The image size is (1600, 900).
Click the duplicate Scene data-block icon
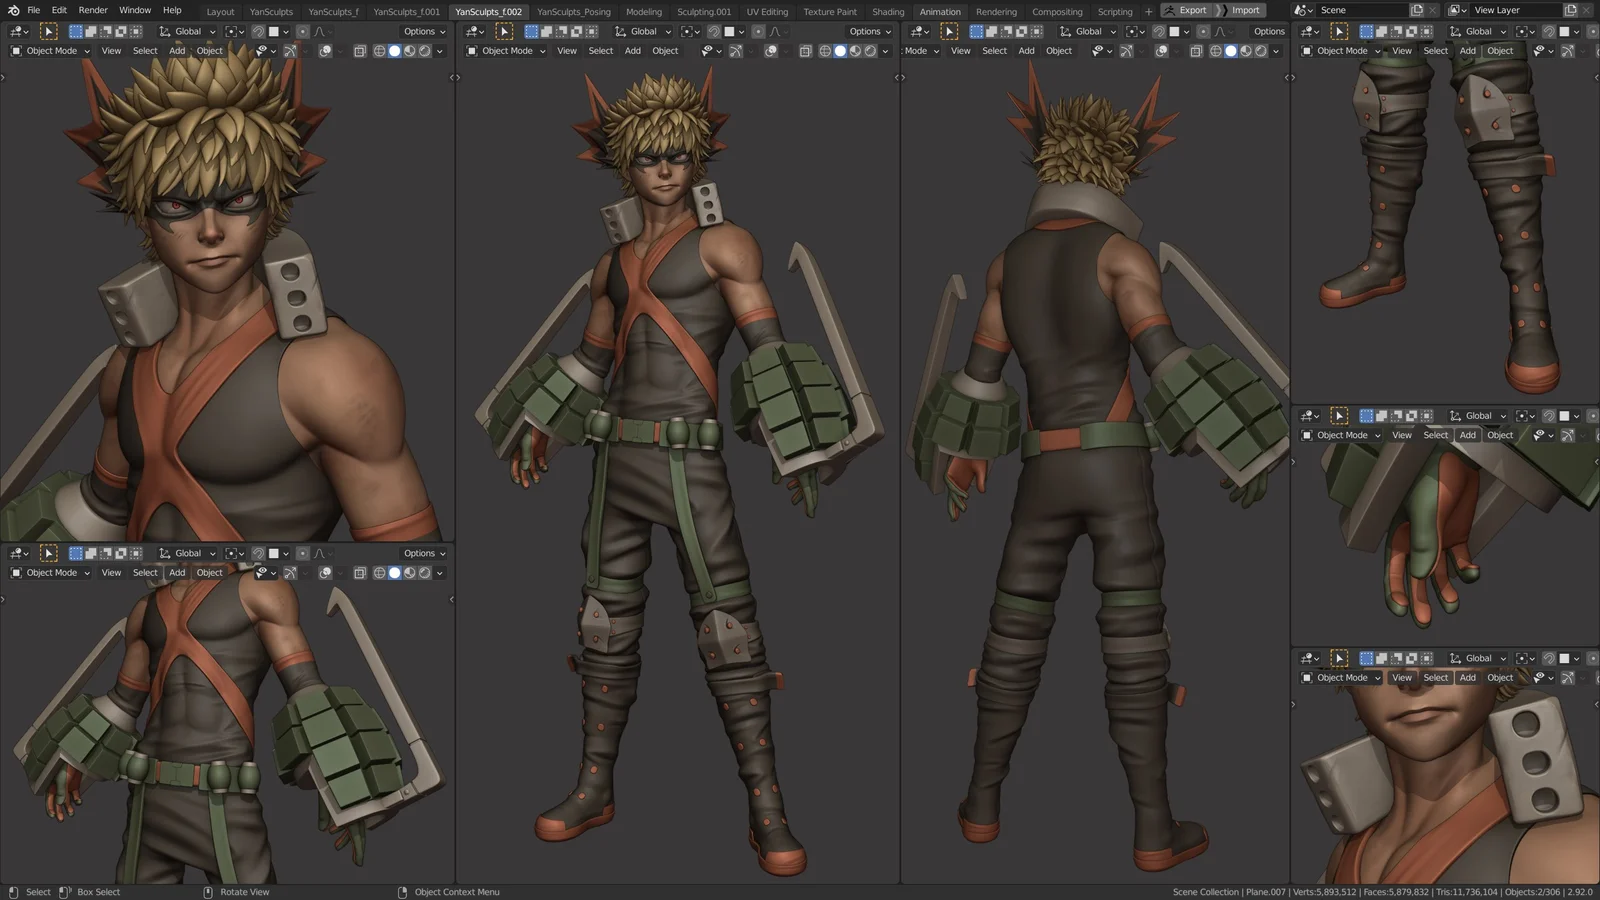[1417, 9]
